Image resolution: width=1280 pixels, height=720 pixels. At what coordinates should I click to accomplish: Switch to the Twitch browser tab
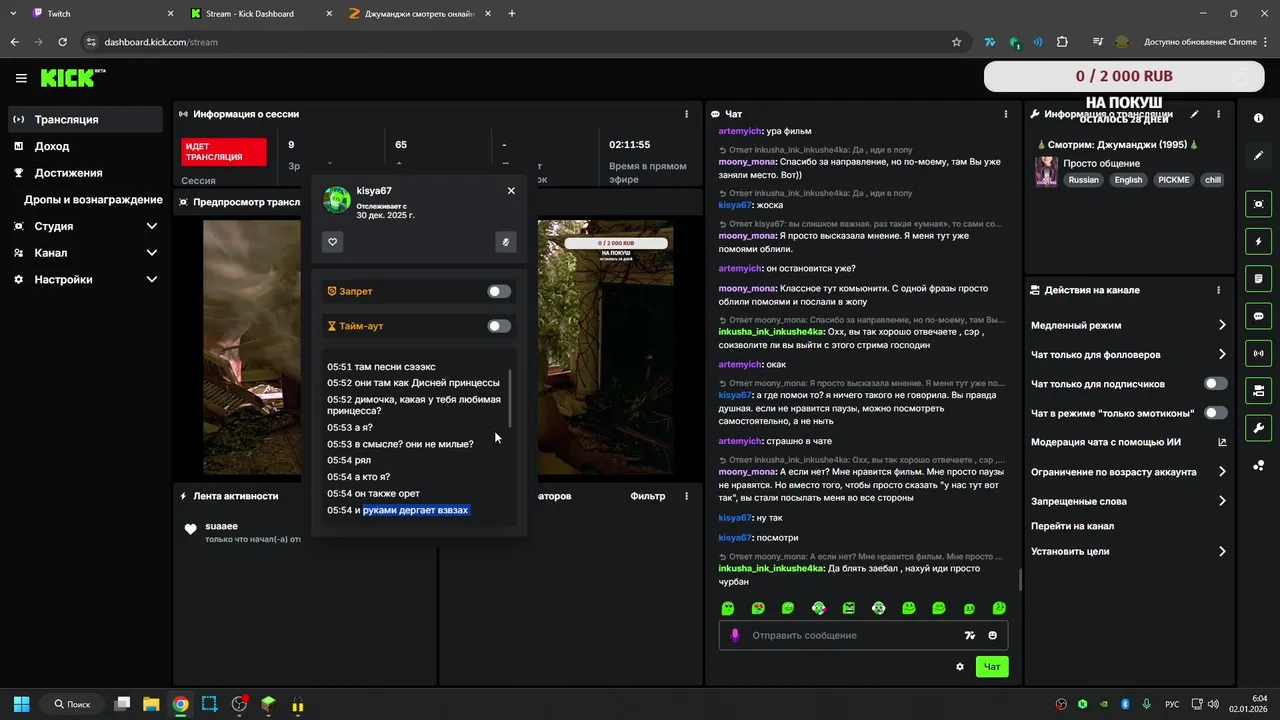100,14
